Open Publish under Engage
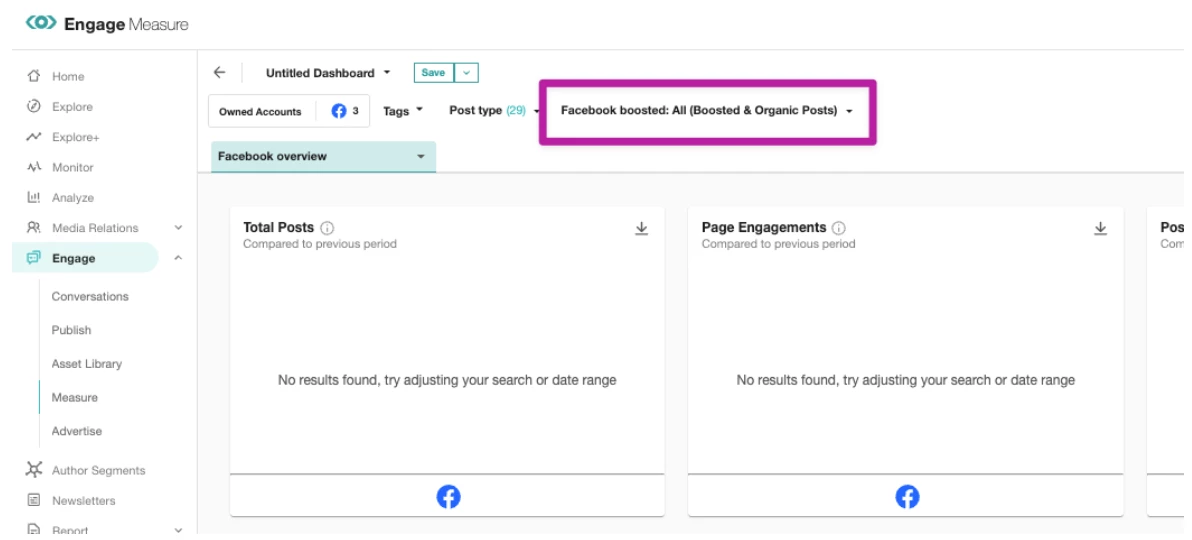 (x=71, y=330)
